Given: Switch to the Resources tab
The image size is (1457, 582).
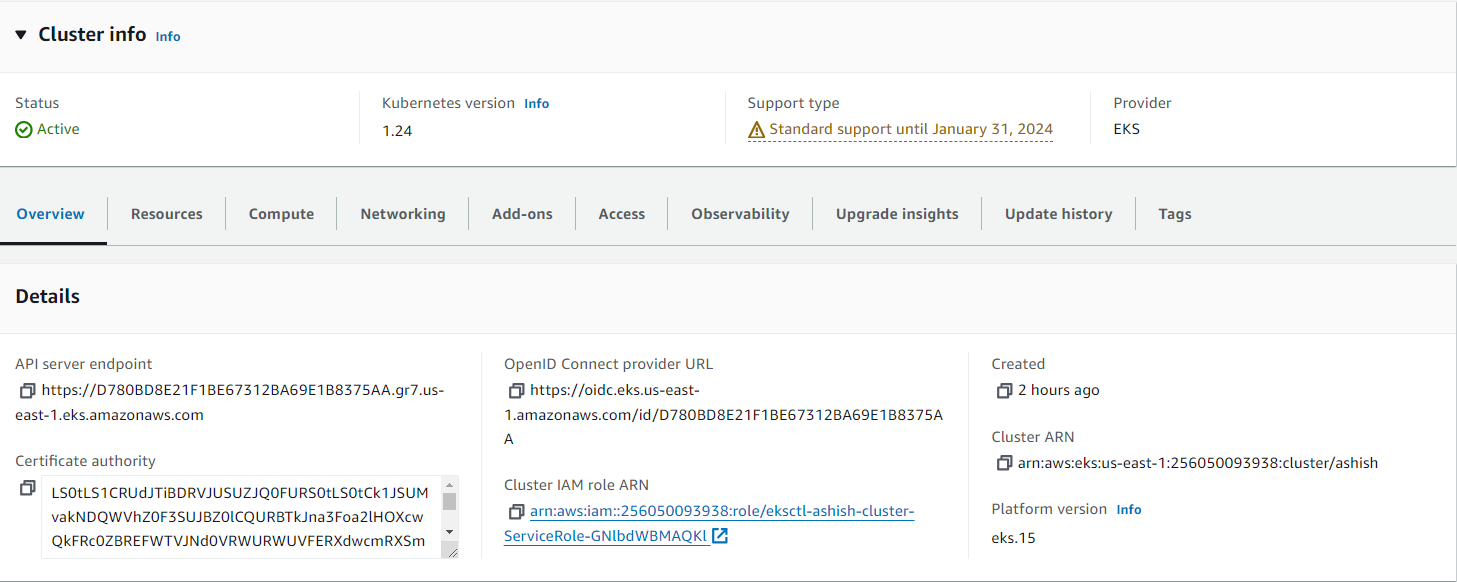Looking at the screenshot, I should coord(167,214).
